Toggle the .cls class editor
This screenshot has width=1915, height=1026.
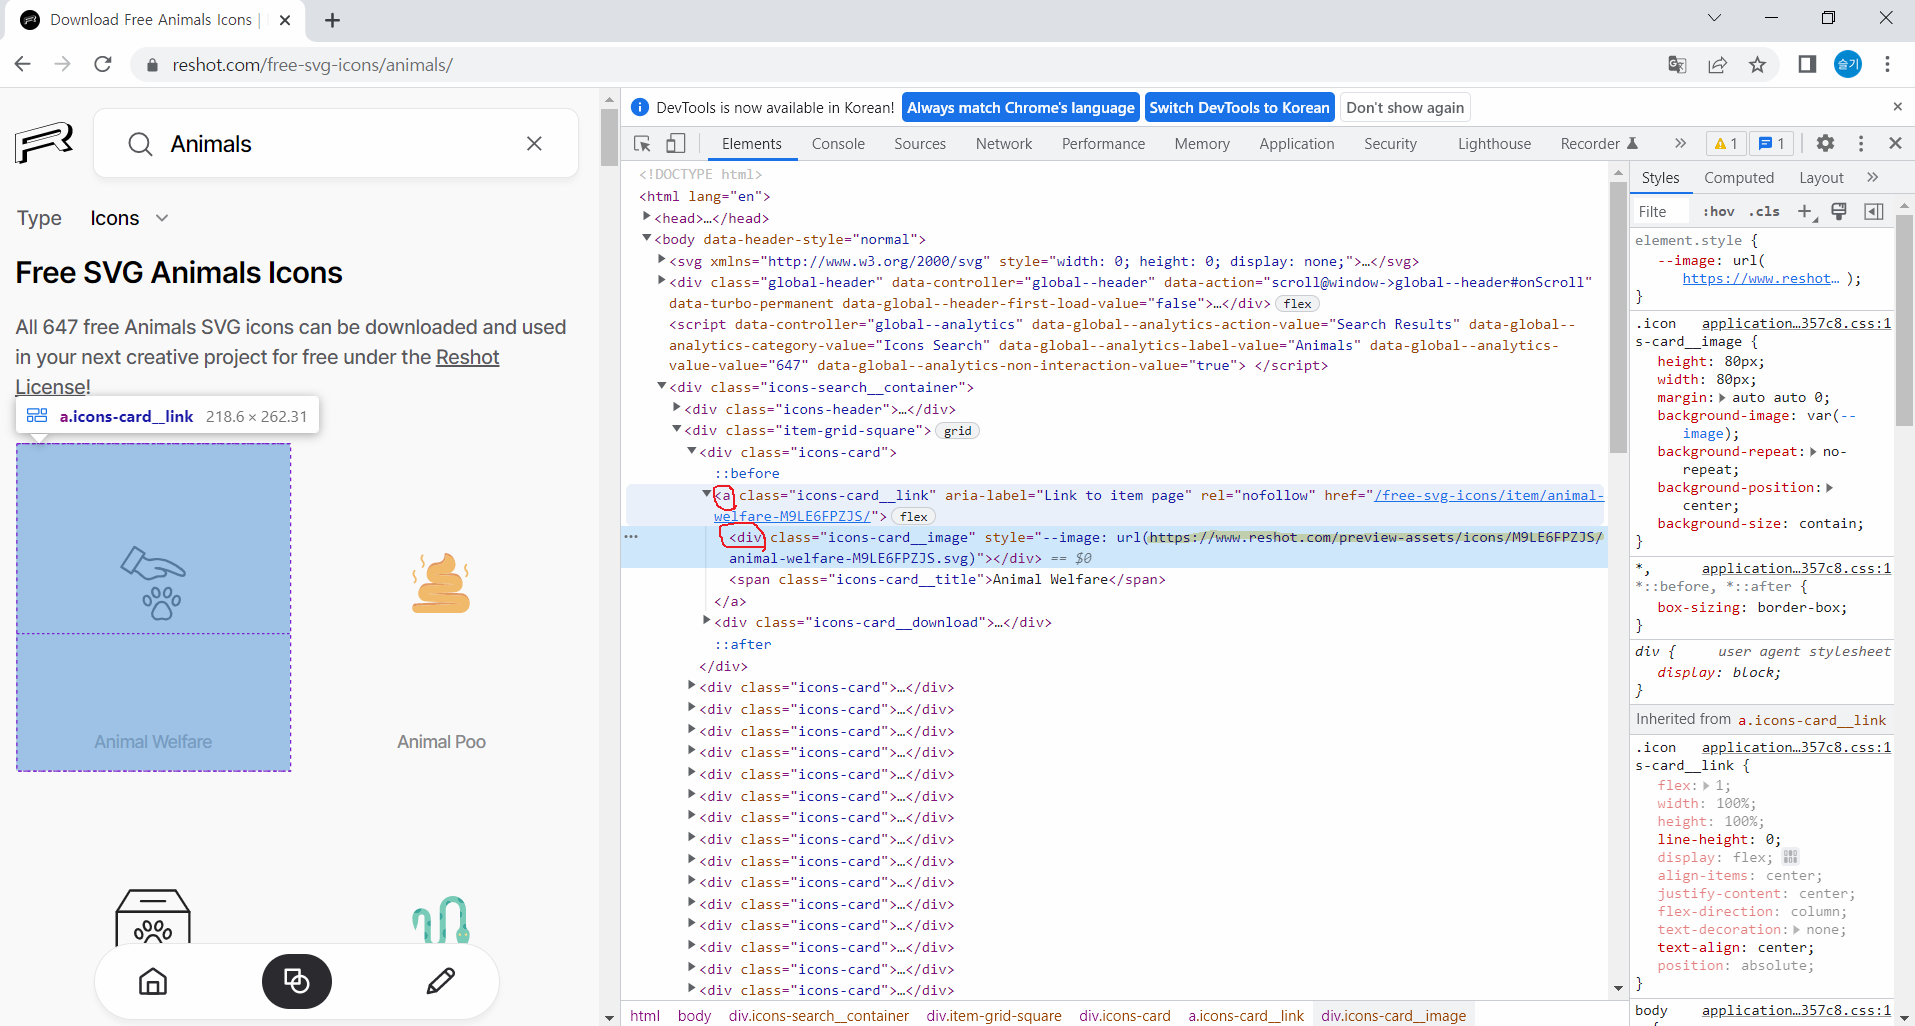tap(1764, 211)
